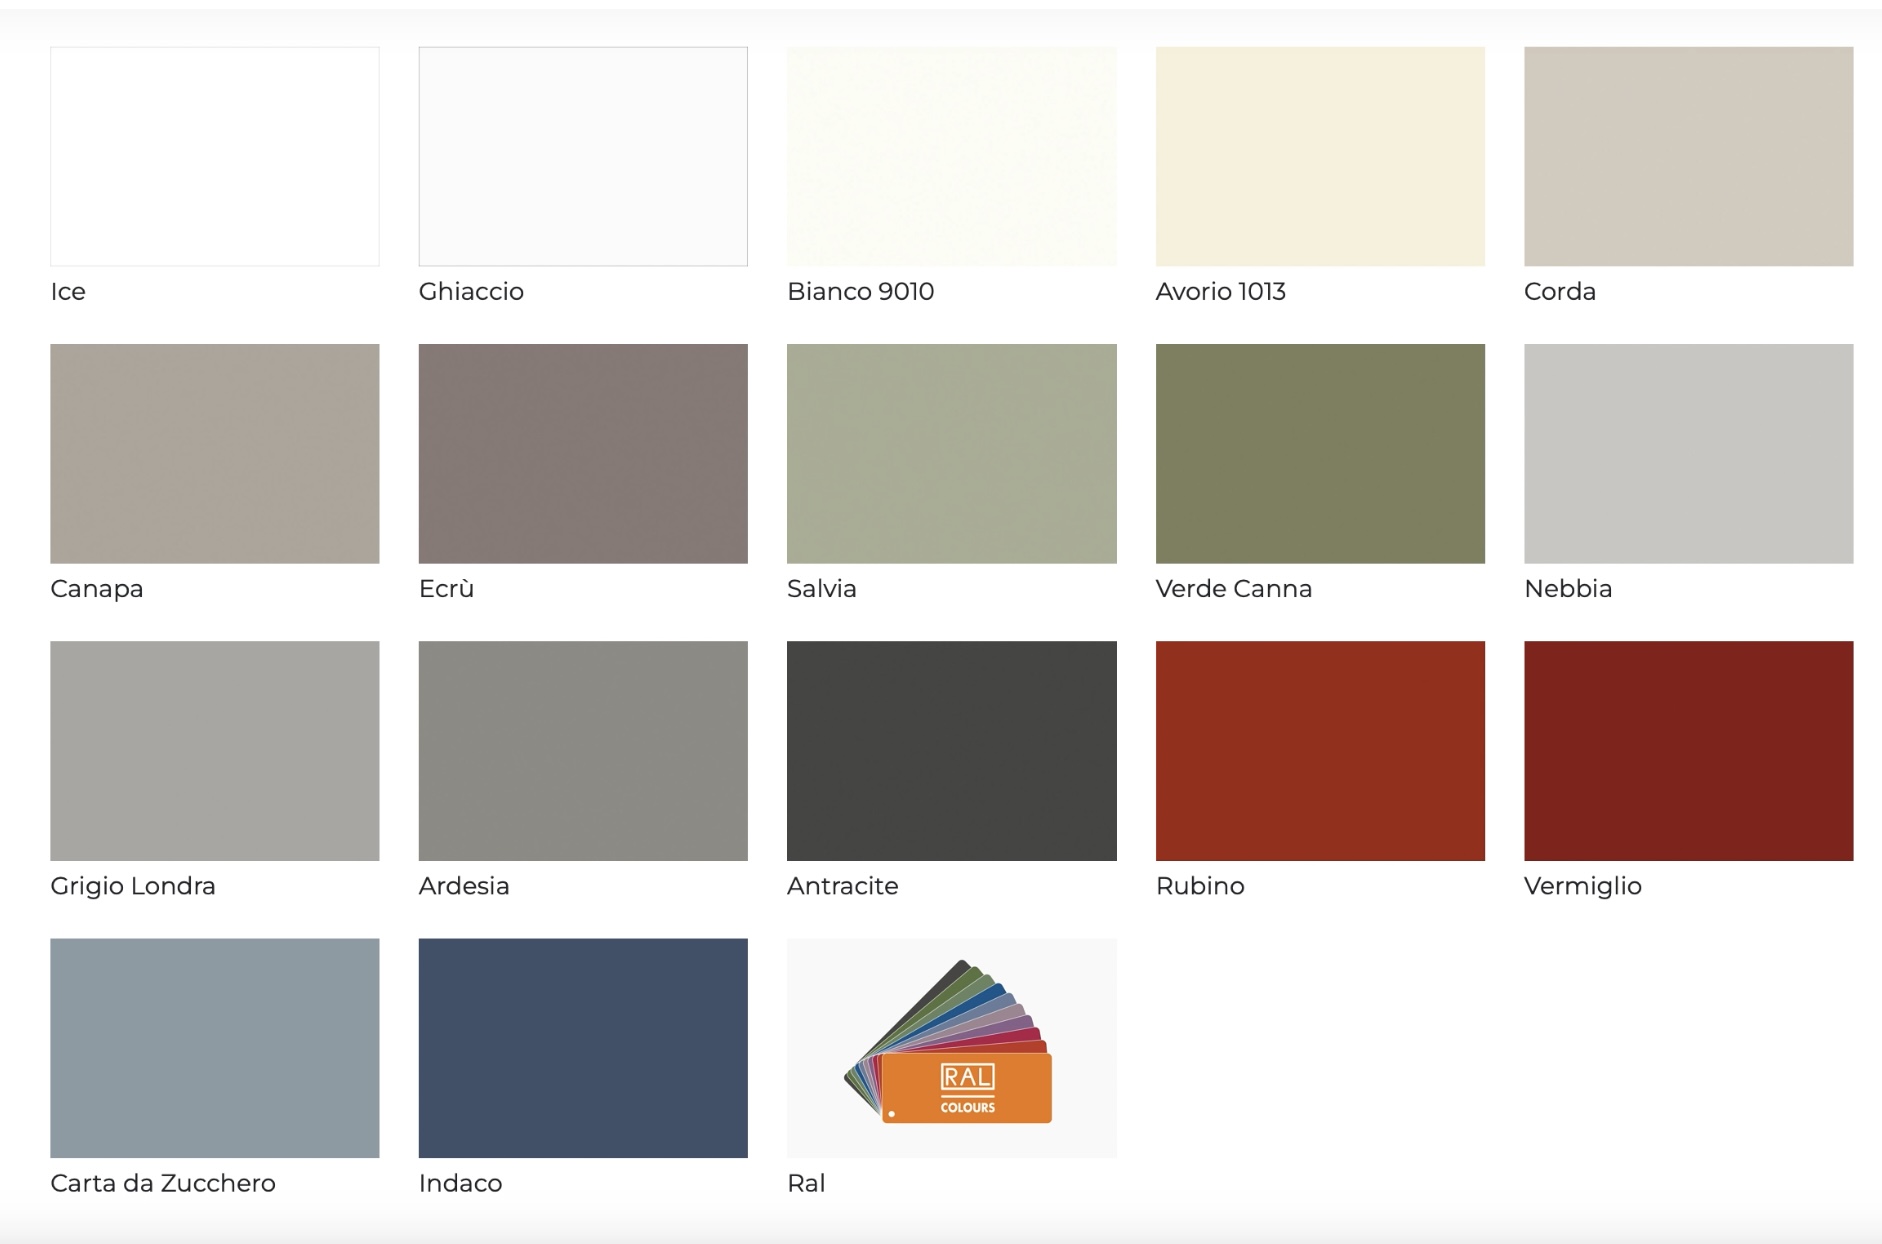Choose the Corda beige swatch
1882x1244 pixels.
1689,156
